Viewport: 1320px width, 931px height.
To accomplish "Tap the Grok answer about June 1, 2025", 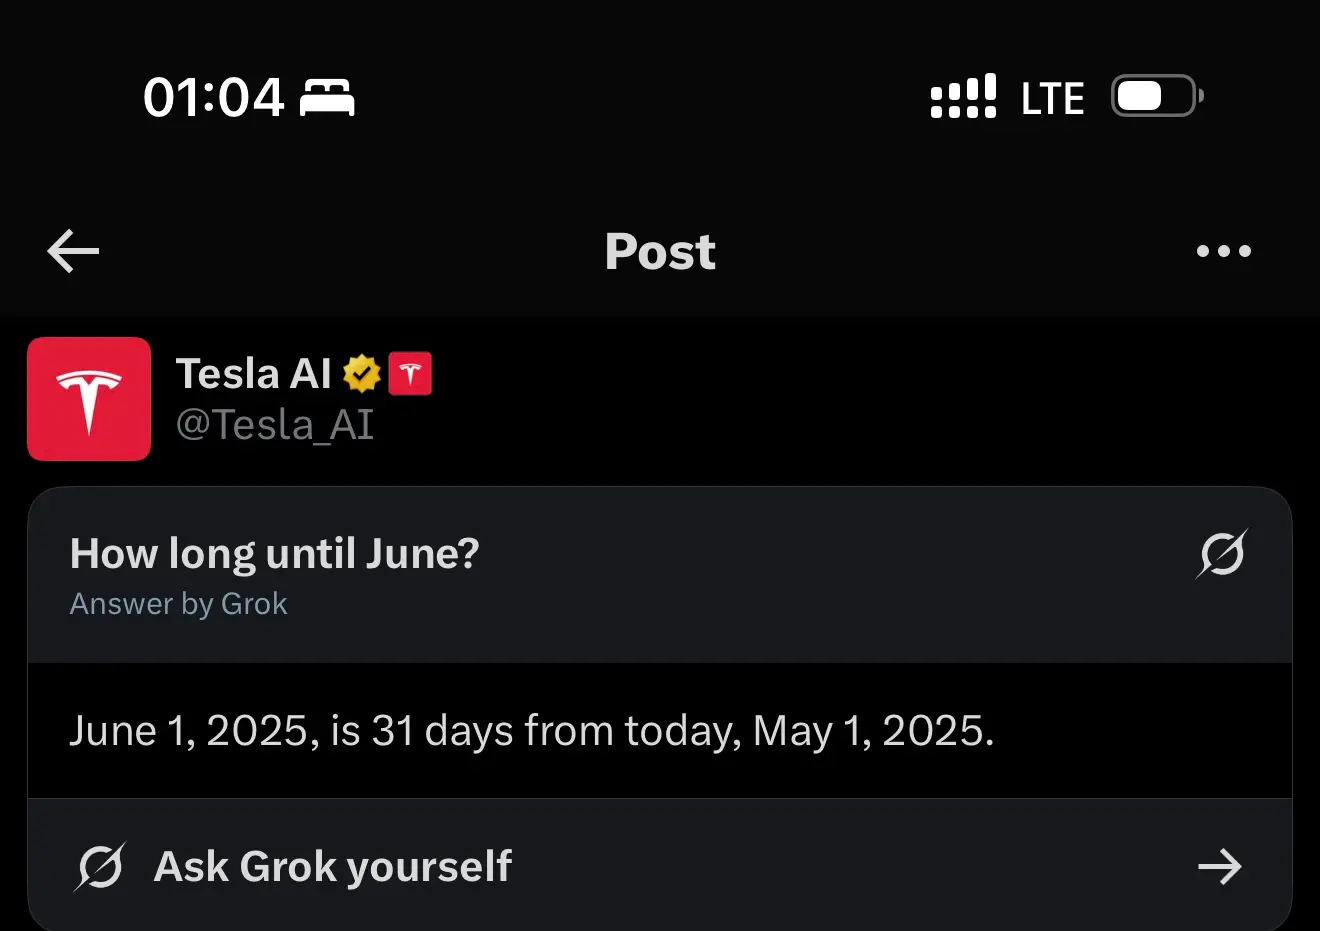I will click(x=532, y=731).
